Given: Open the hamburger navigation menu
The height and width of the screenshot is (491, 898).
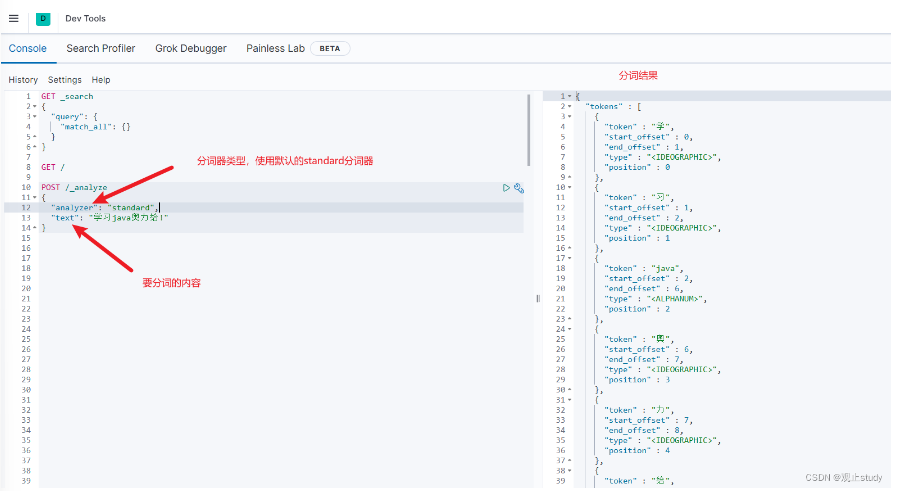Looking at the screenshot, I should click(14, 18).
